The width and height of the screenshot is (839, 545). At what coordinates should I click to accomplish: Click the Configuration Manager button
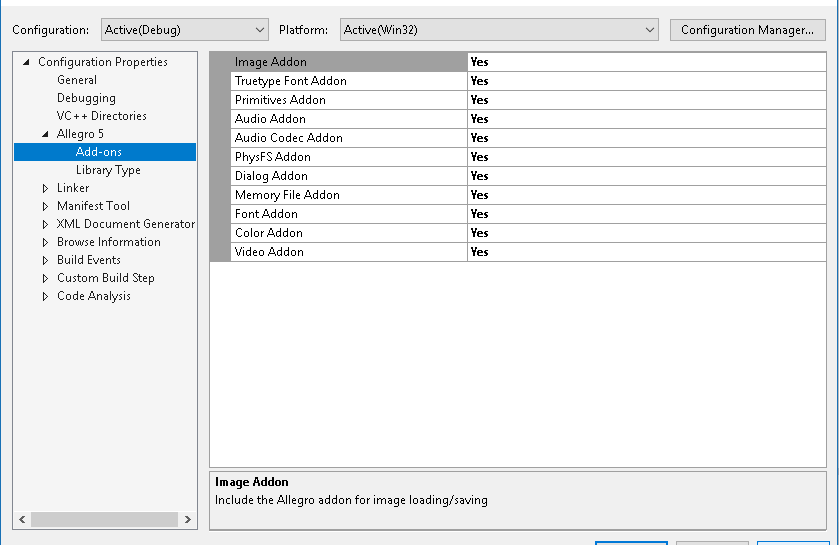pos(747,30)
